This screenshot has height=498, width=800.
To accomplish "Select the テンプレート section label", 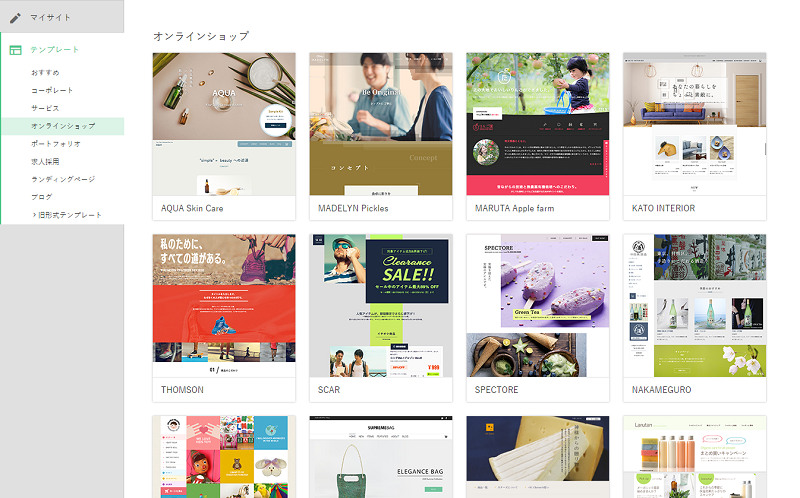I will [x=54, y=49].
